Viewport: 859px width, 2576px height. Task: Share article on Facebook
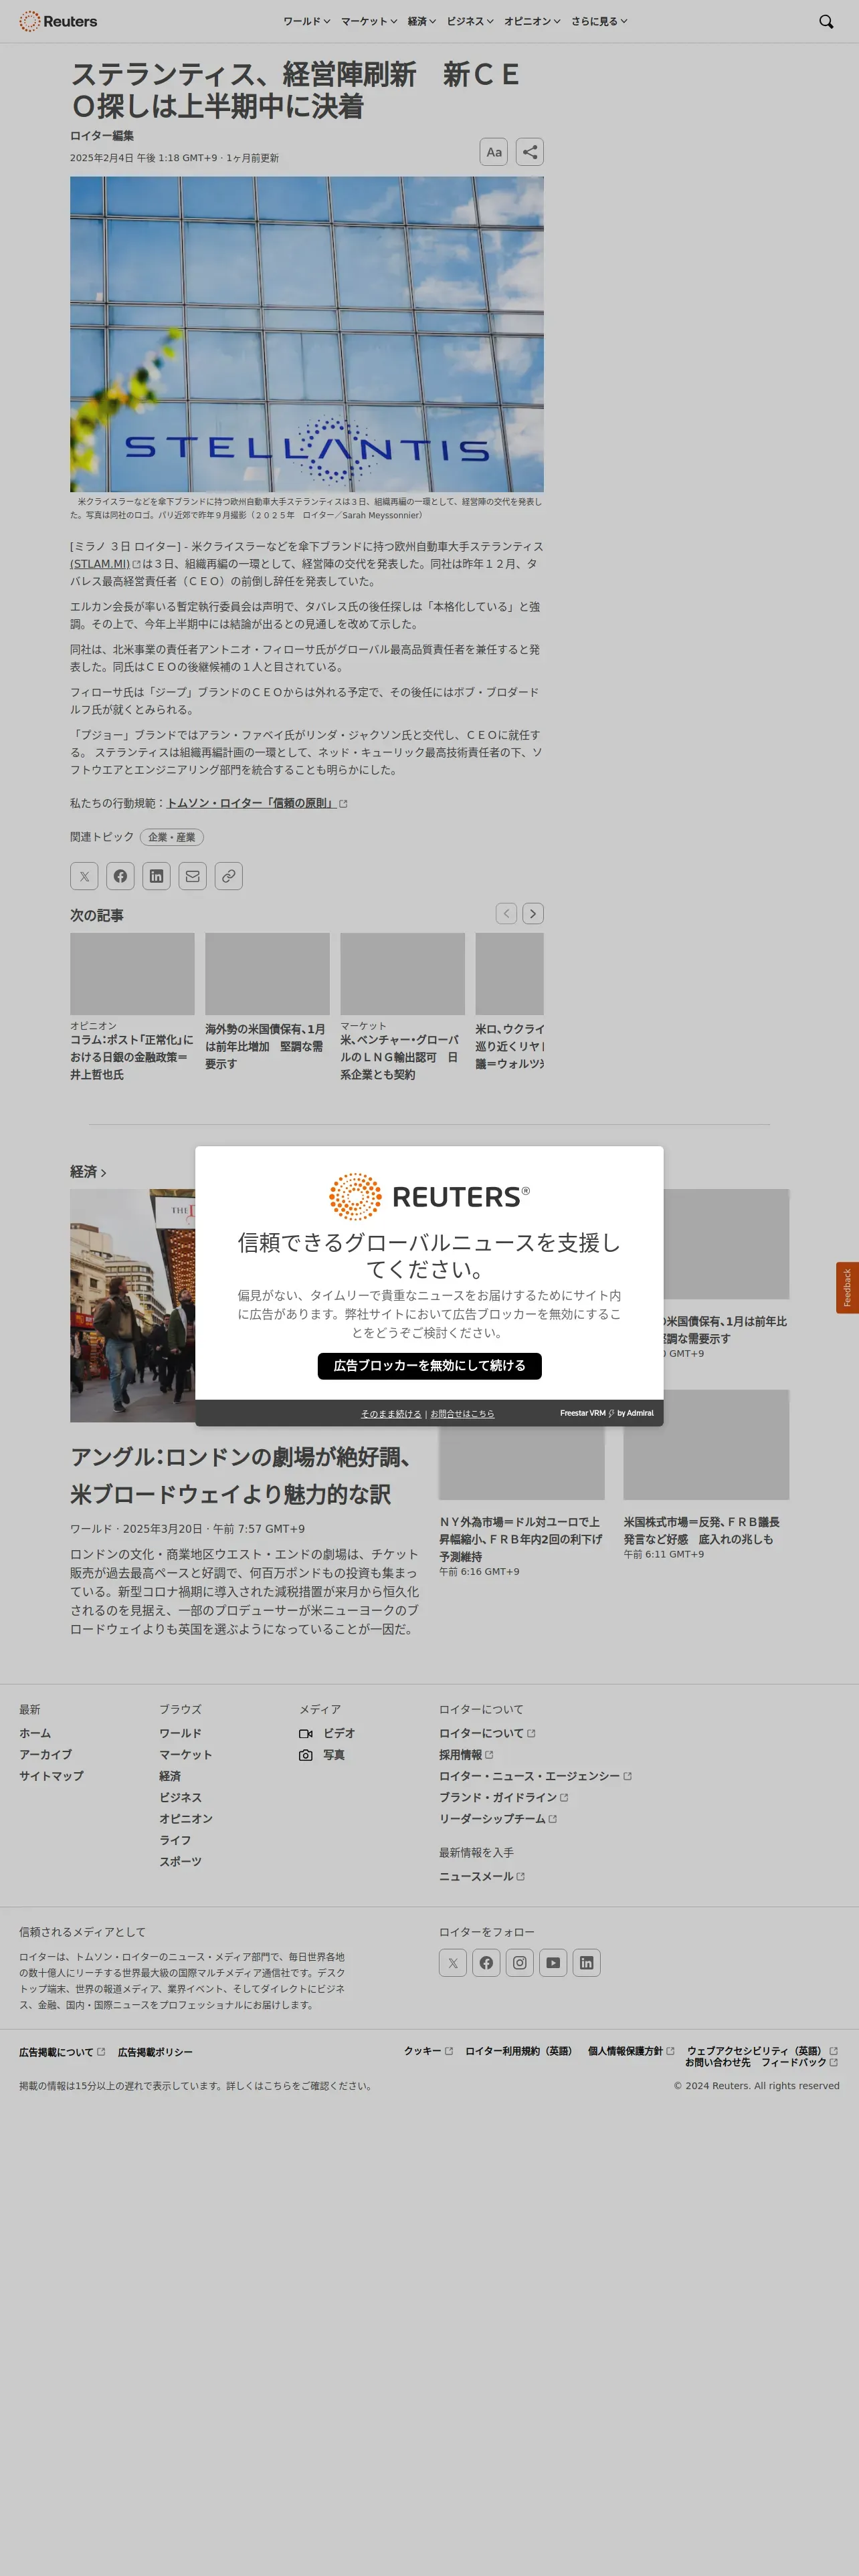point(120,876)
